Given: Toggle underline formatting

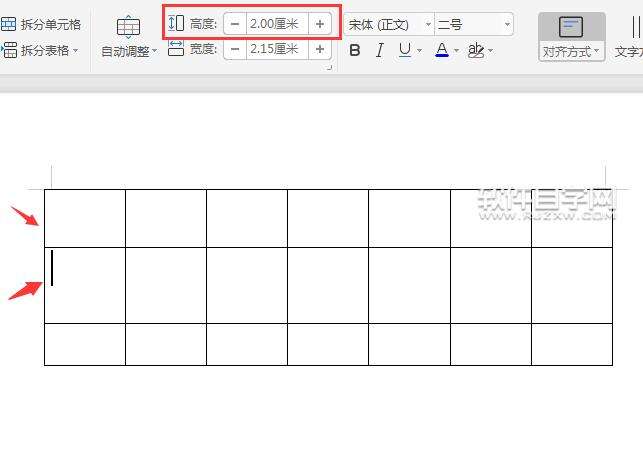Looking at the screenshot, I should coord(405,50).
